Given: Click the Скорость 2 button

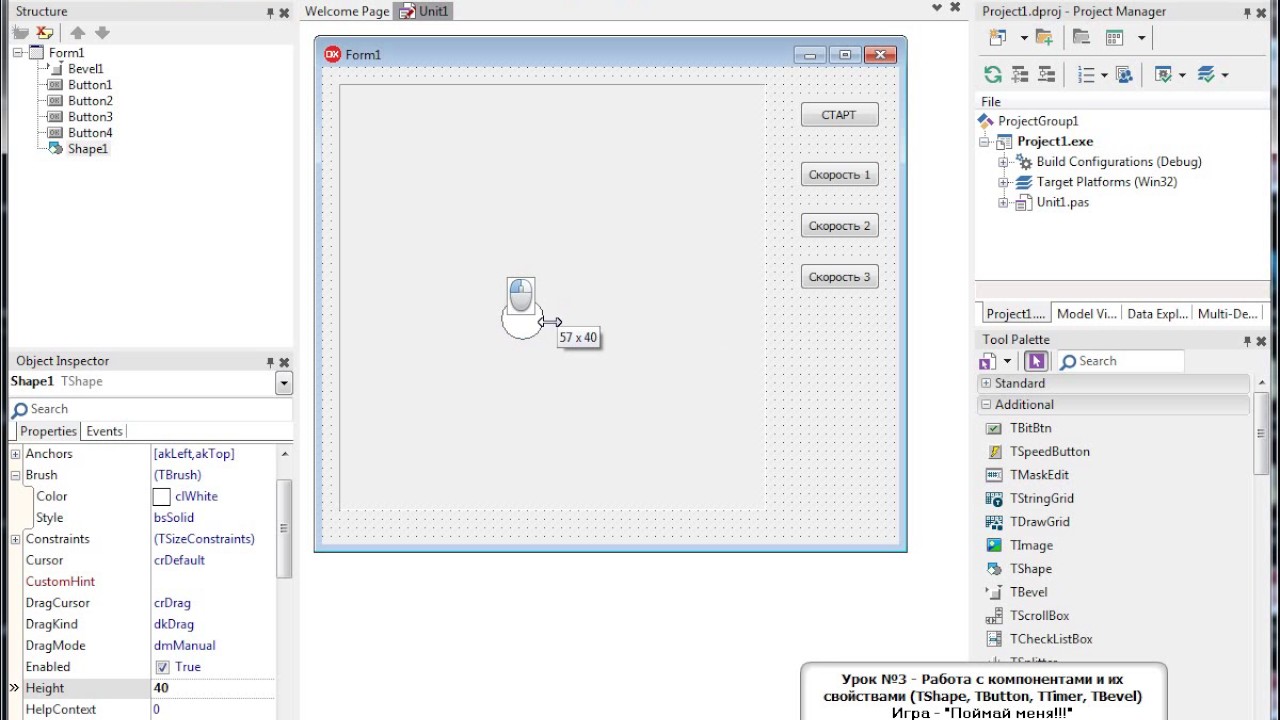Looking at the screenshot, I should [x=839, y=226].
